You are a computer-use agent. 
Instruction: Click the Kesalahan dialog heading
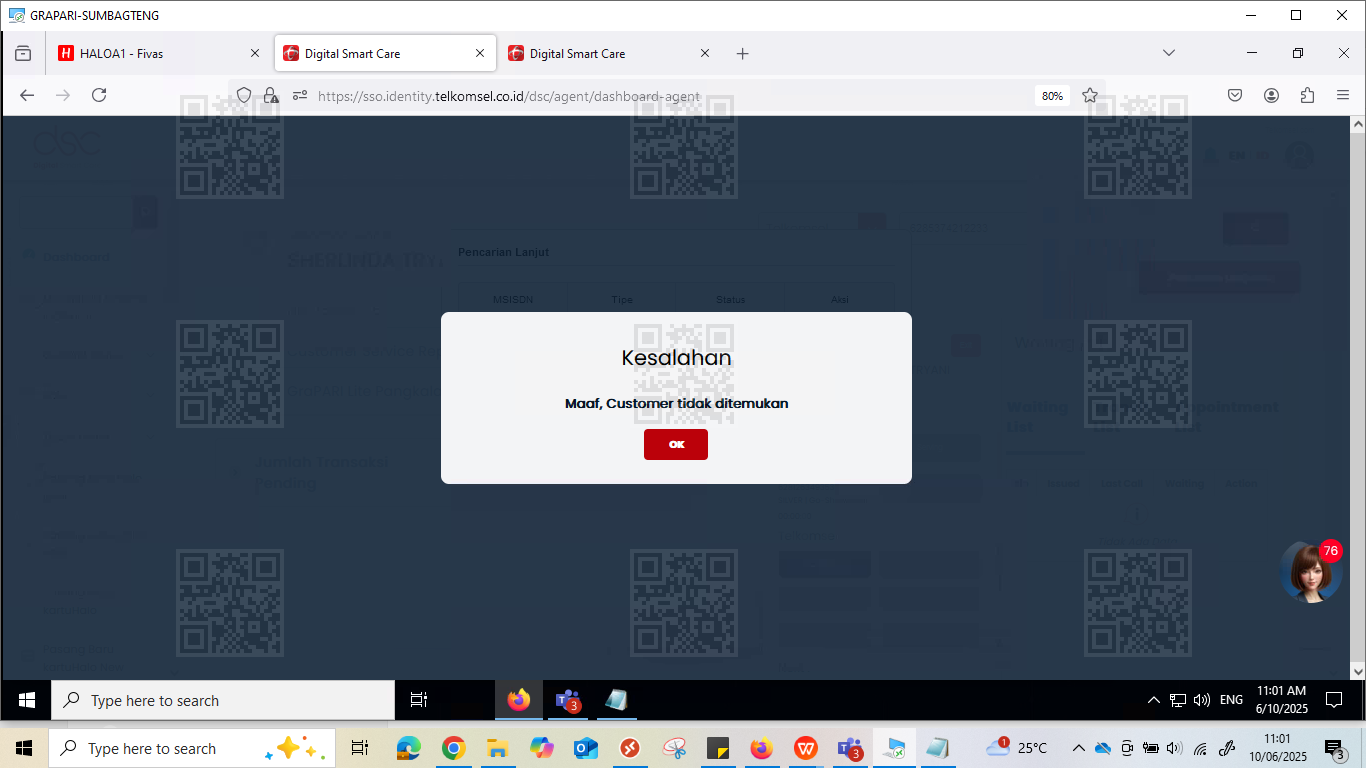[x=676, y=357]
